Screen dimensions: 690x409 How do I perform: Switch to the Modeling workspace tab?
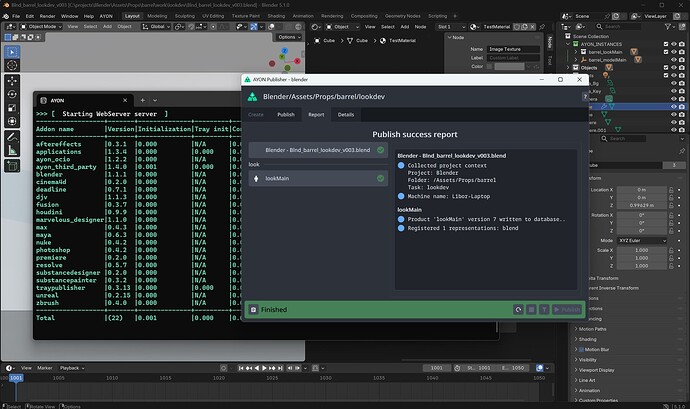[x=157, y=16]
